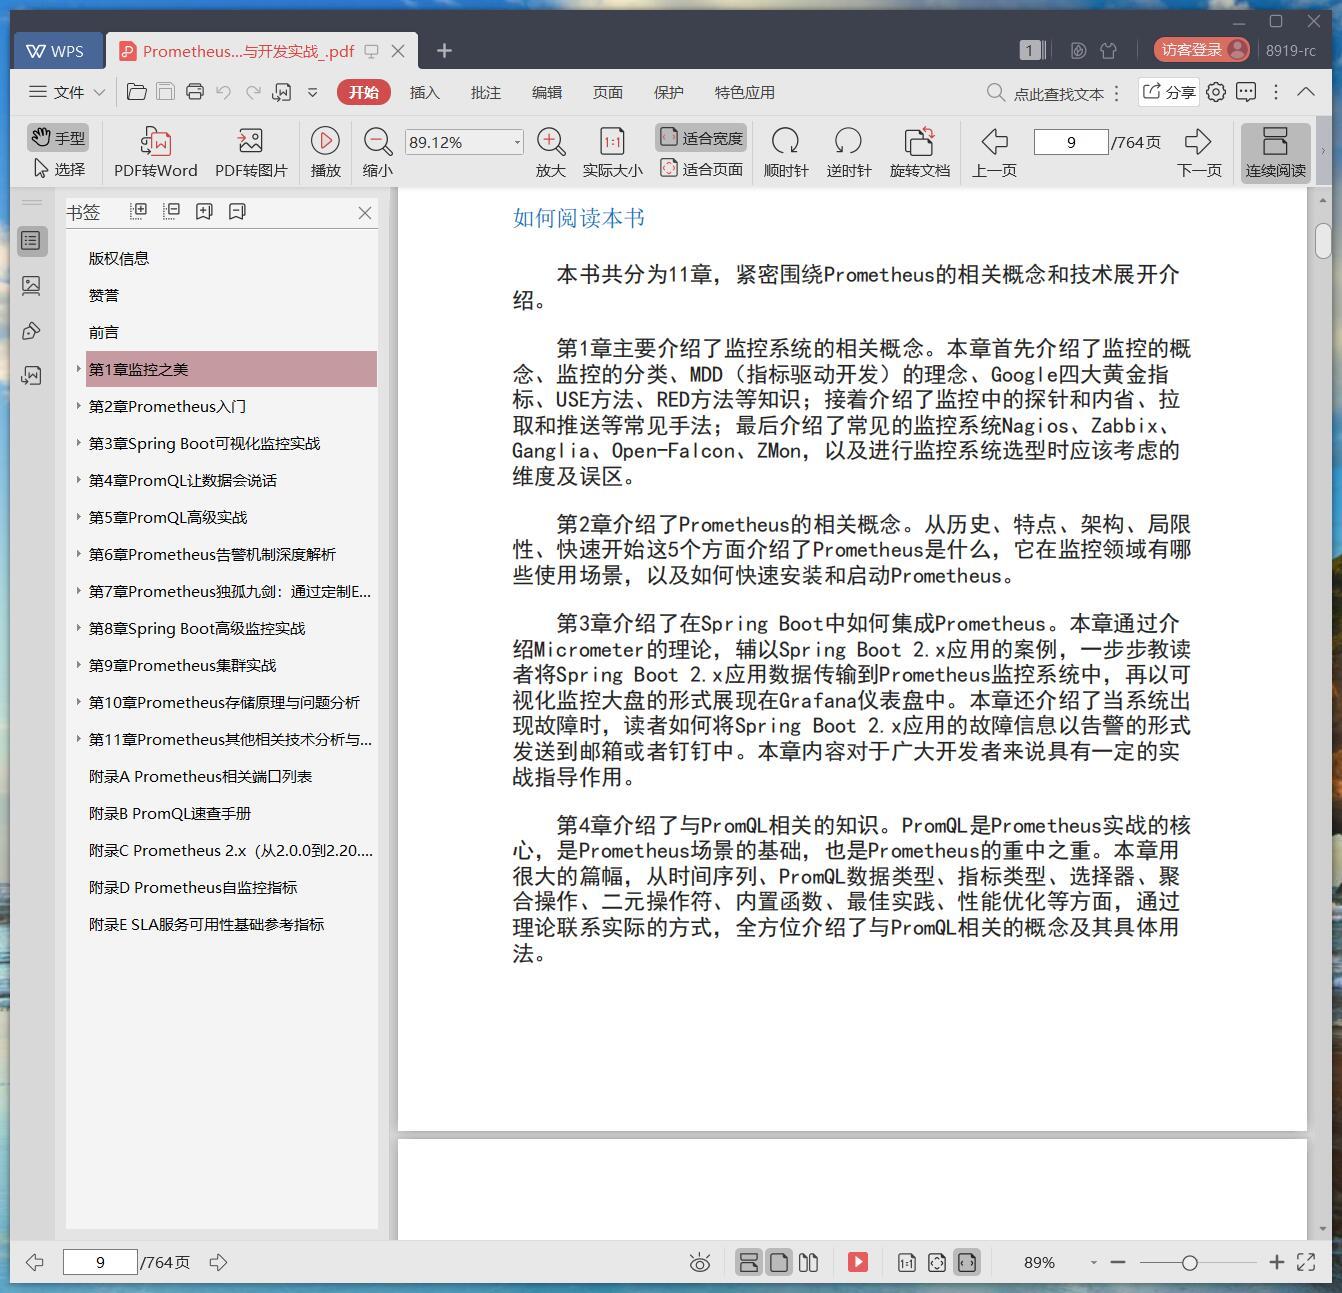Screen dimensions: 1342x1293
Task: Click the toolbar page number field
Action: (x=1071, y=142)
